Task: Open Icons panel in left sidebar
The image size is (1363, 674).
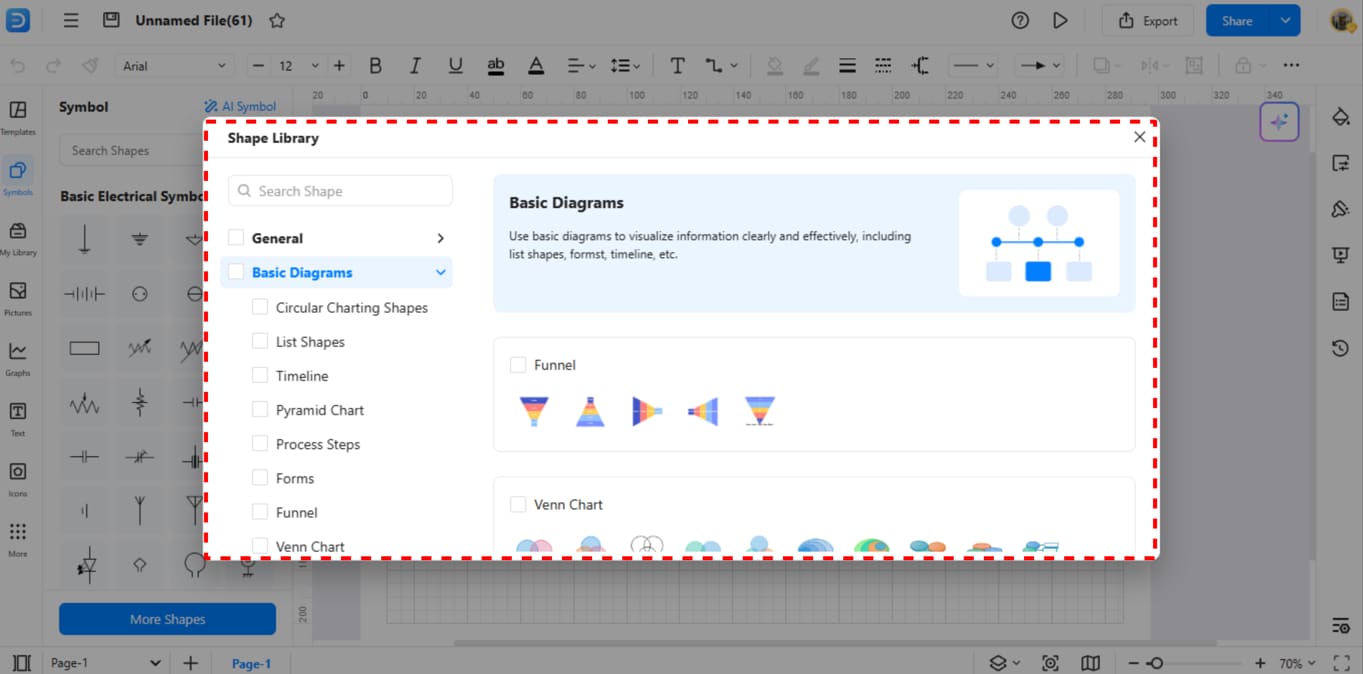Action: coord(18,478)
